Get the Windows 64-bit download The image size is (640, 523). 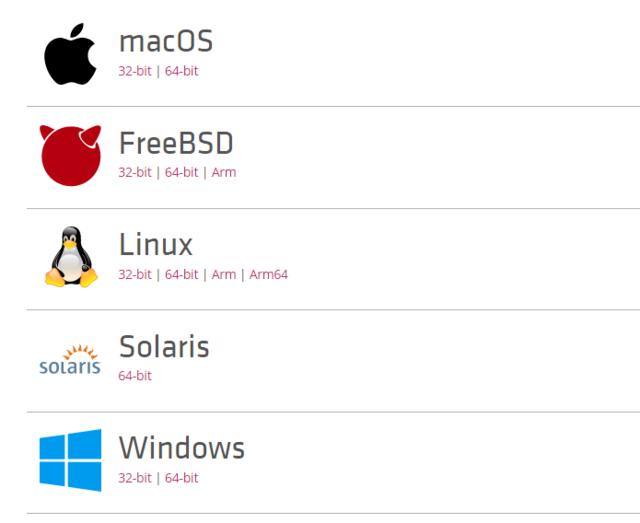pyautogui.click(x=181, y=478)
